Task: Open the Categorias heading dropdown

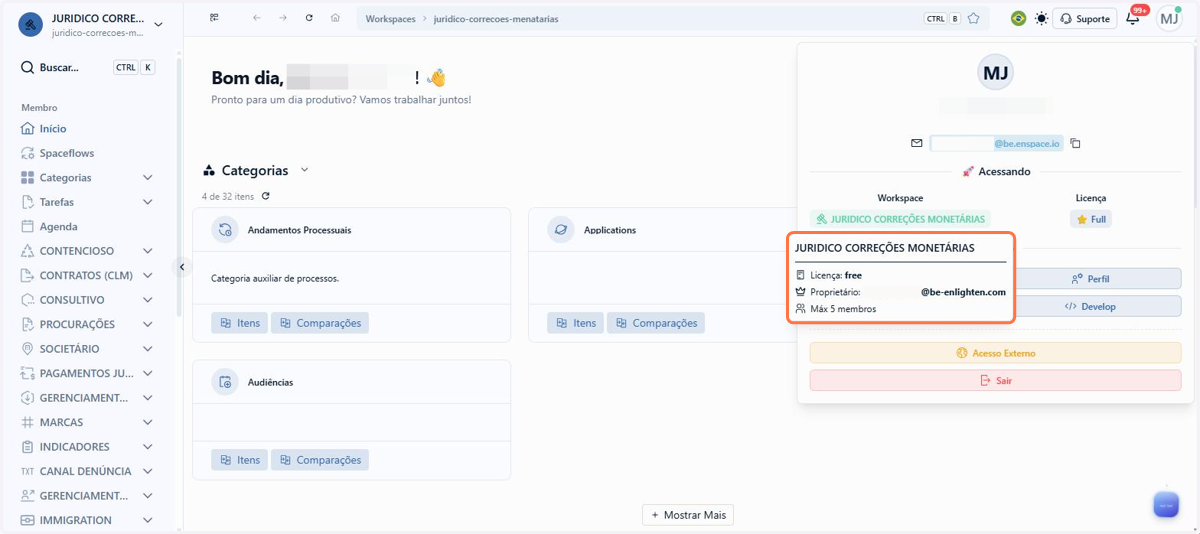Action: 305,171
